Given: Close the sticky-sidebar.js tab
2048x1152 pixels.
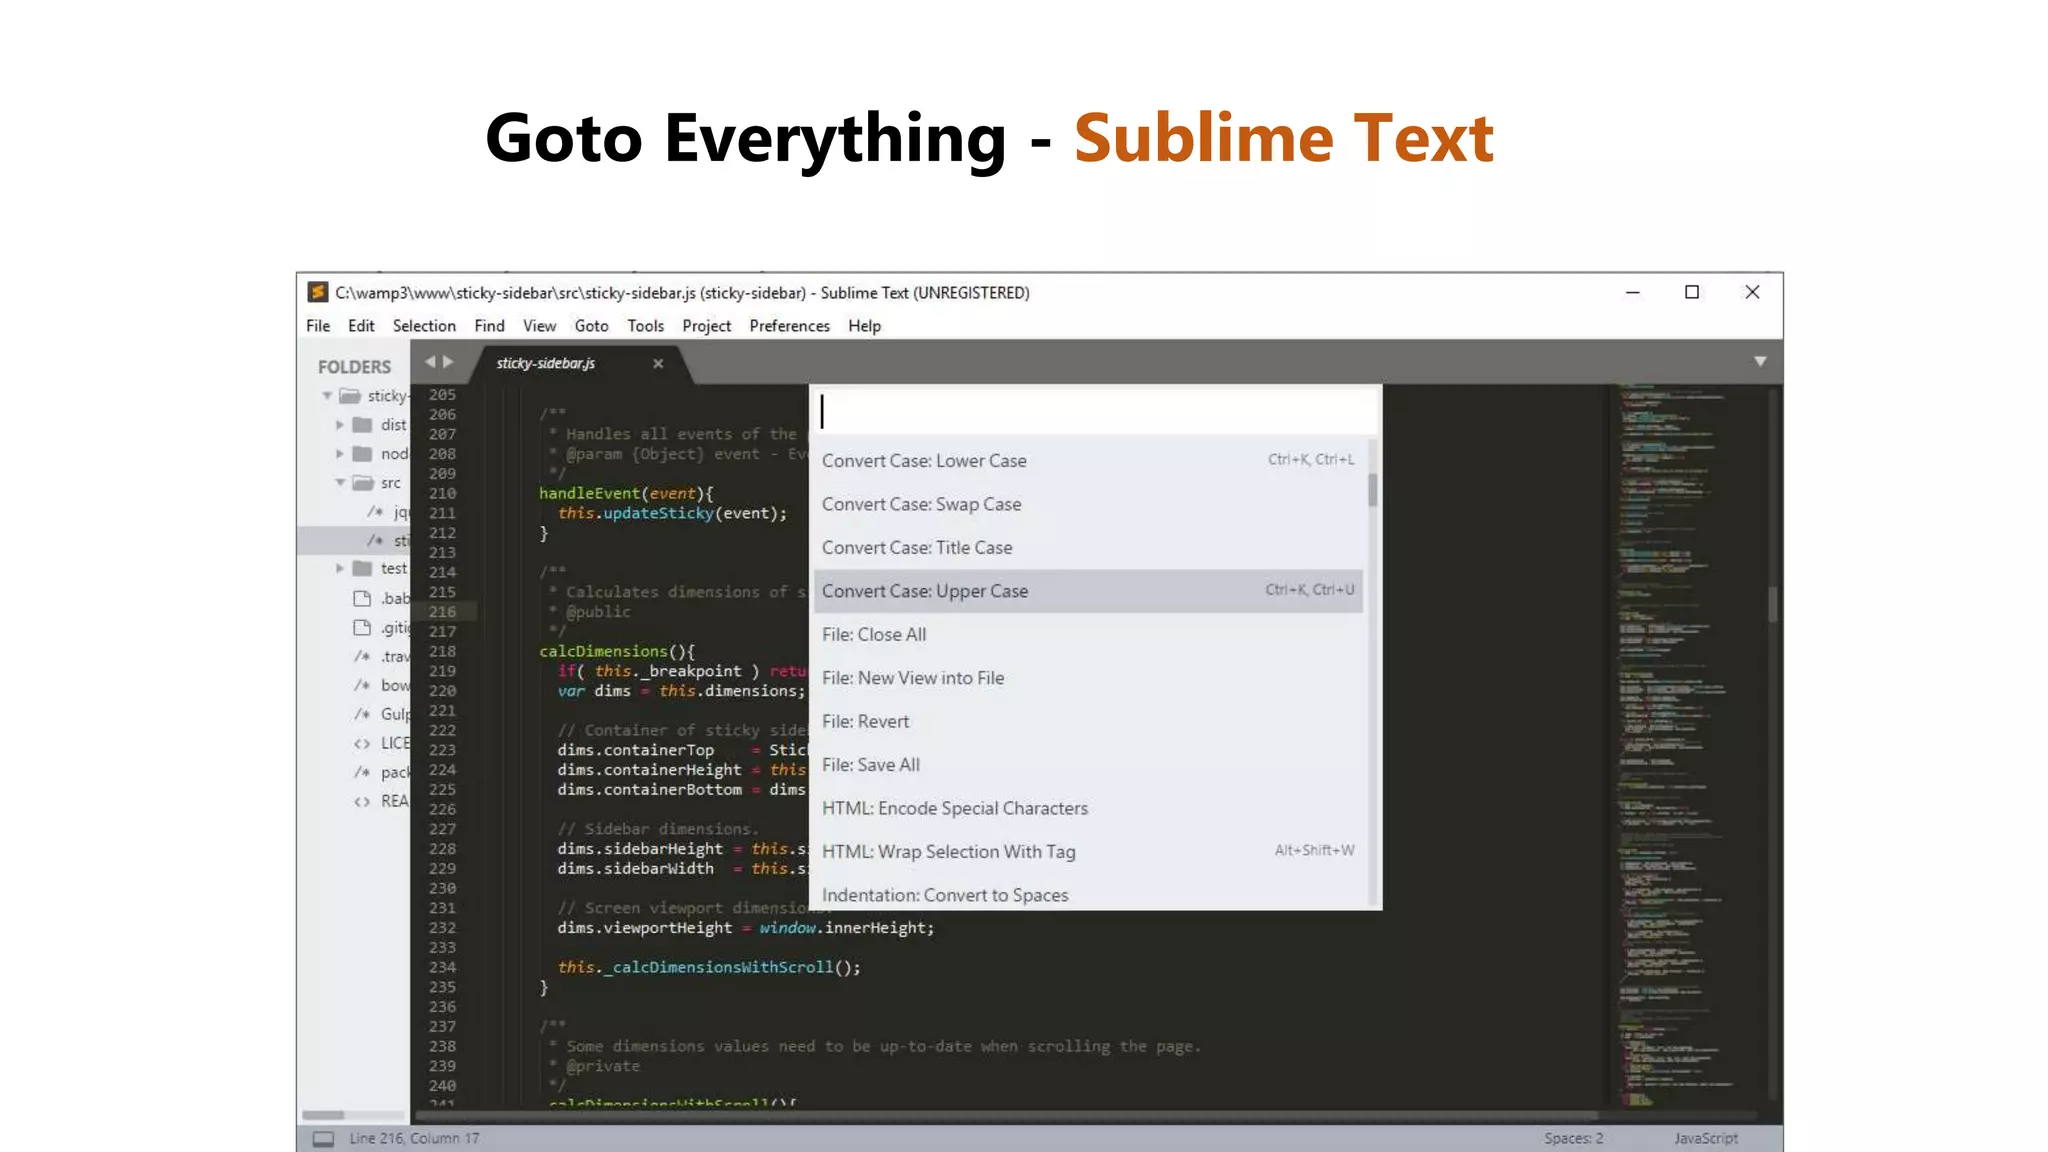Looking at the screenshot, I should pyautogui.click(x=658, y=364).
